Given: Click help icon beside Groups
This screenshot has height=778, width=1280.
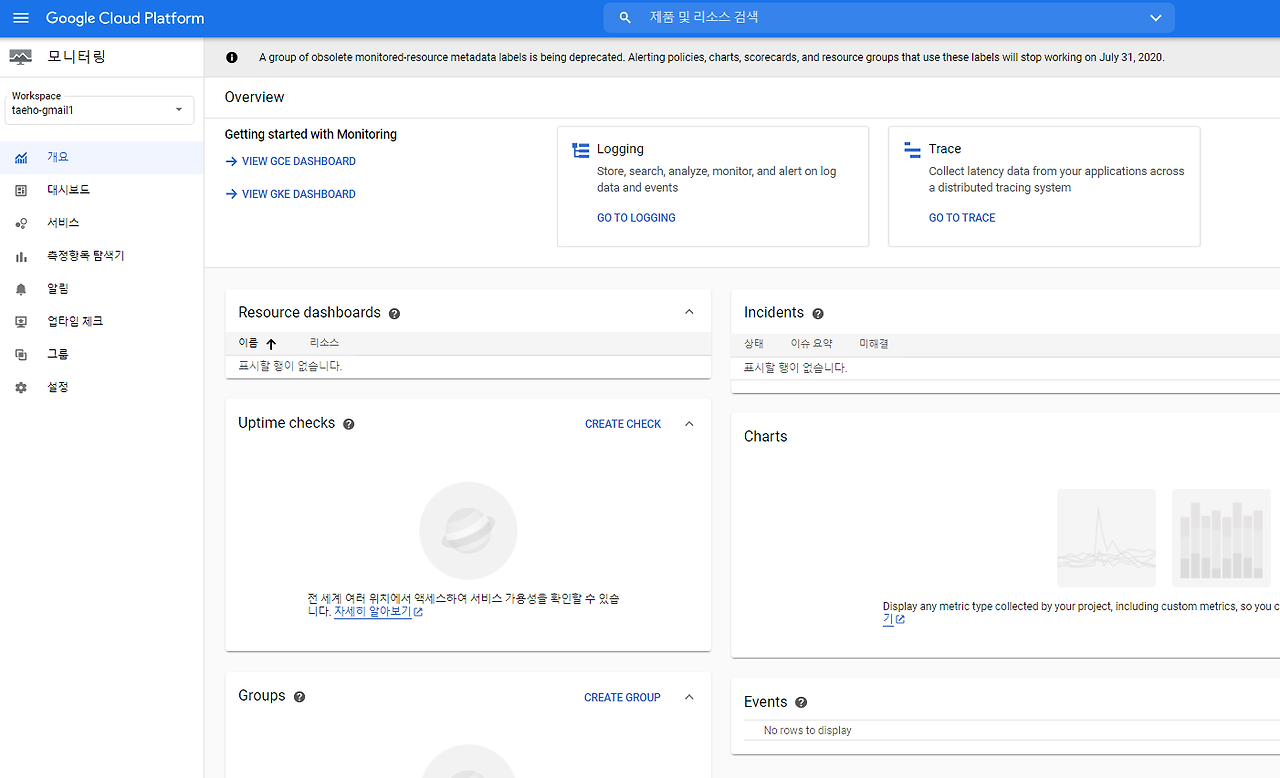Looking at the screenshot, I should point(299,697).
